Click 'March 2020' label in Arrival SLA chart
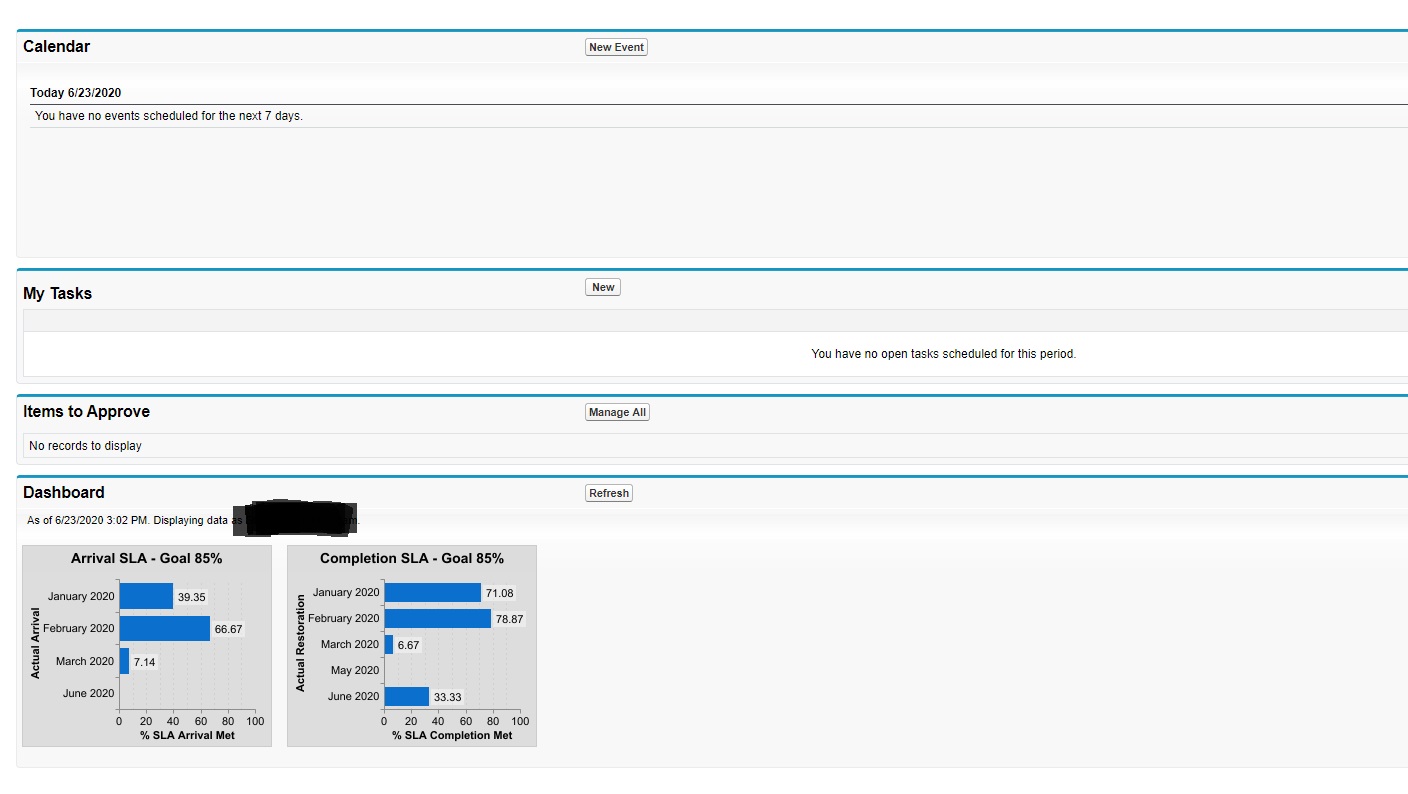 85,661
